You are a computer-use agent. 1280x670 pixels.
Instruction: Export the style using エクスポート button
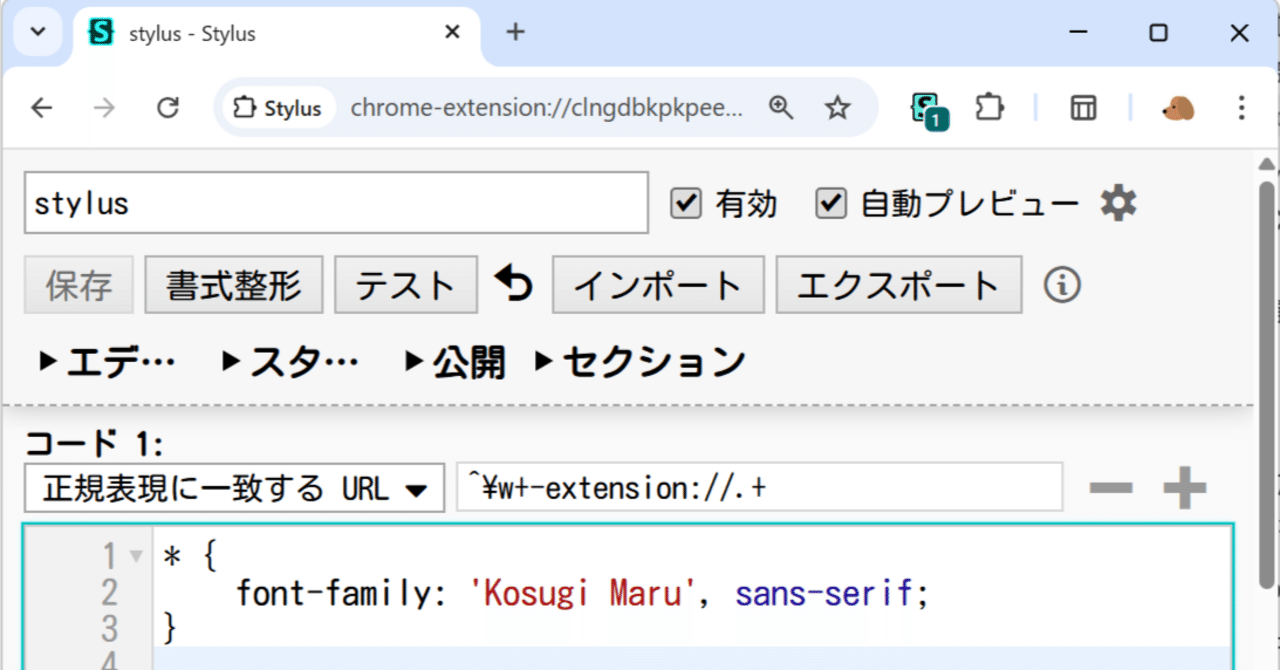coord(898,284)
